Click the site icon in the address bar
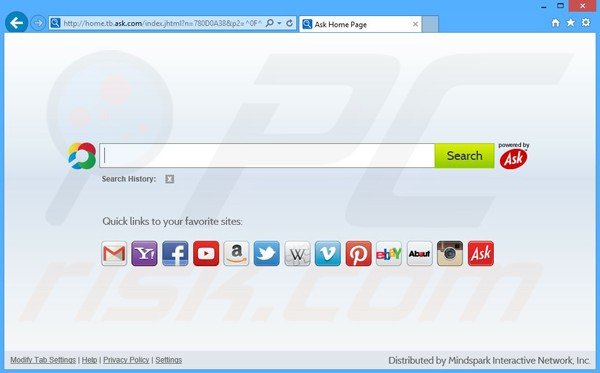The image size is (600, 373). (55, 23)
